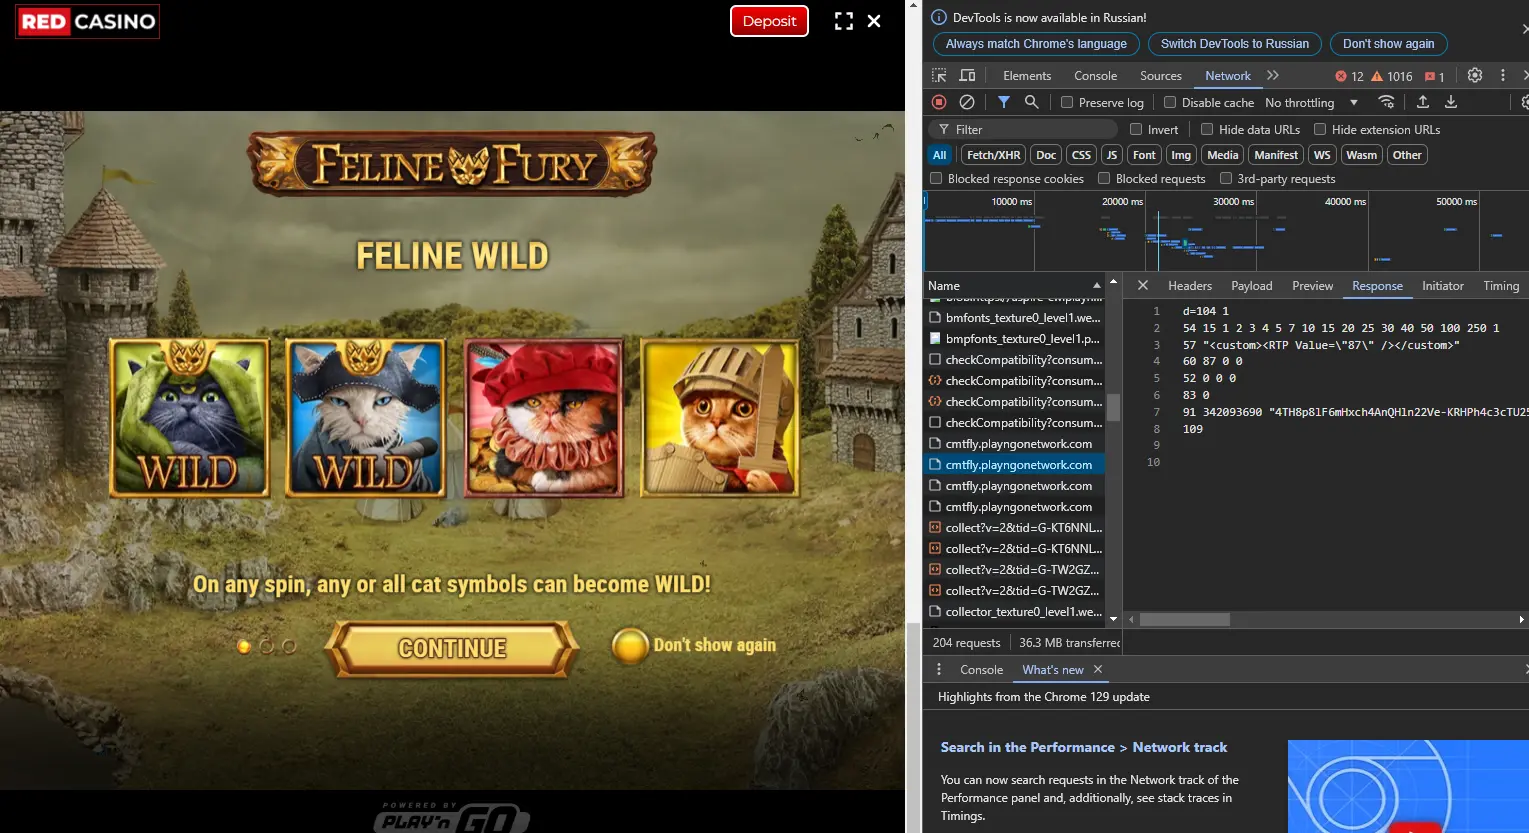Click the Deposit button

tap(769, 21)
